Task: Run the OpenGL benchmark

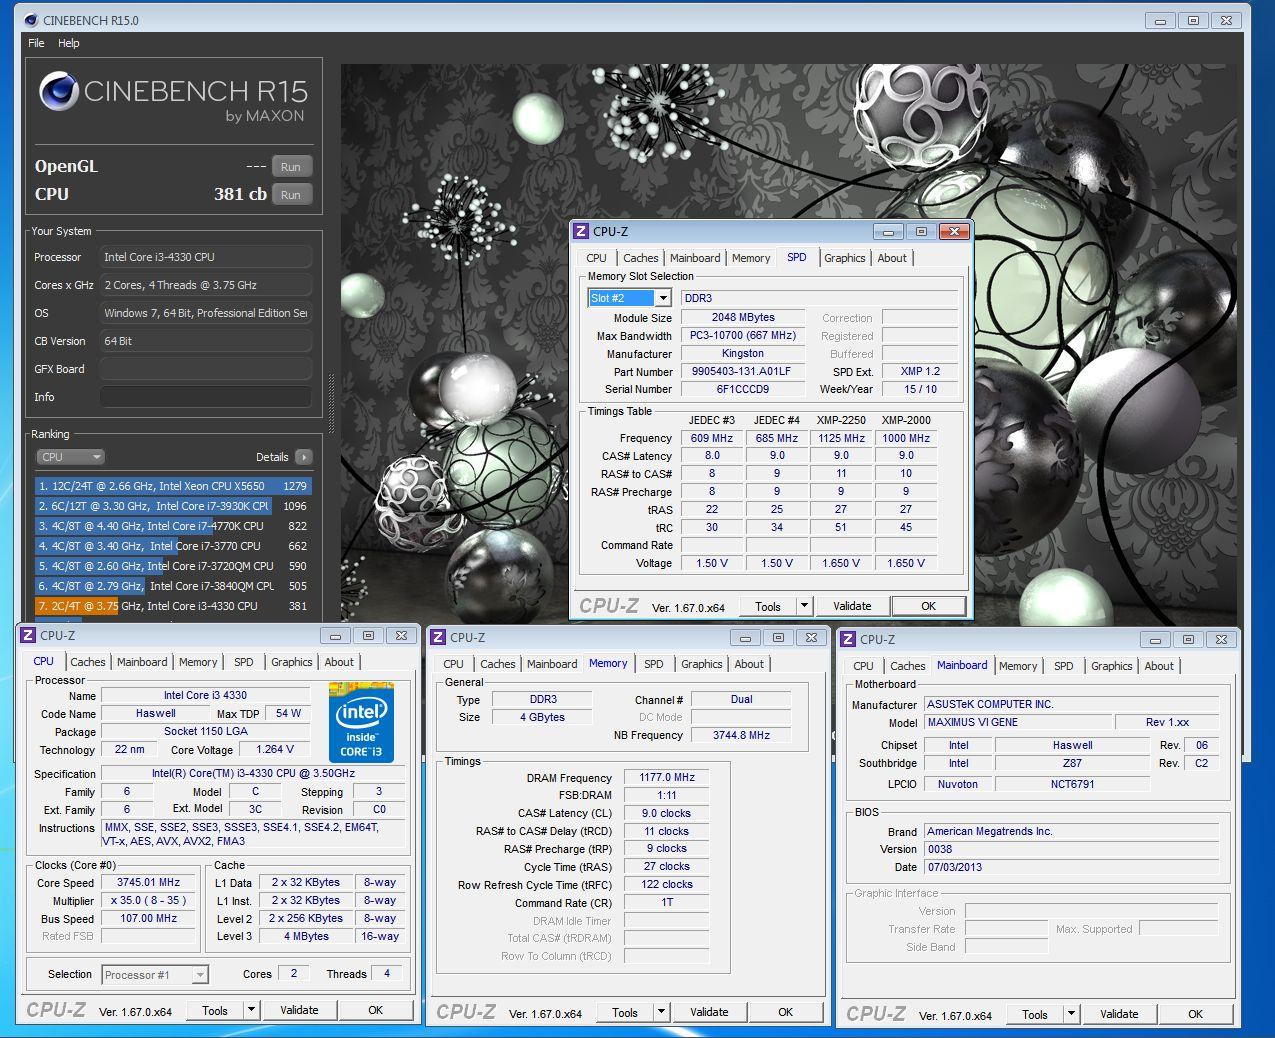Action: click(x=291, y=167)
